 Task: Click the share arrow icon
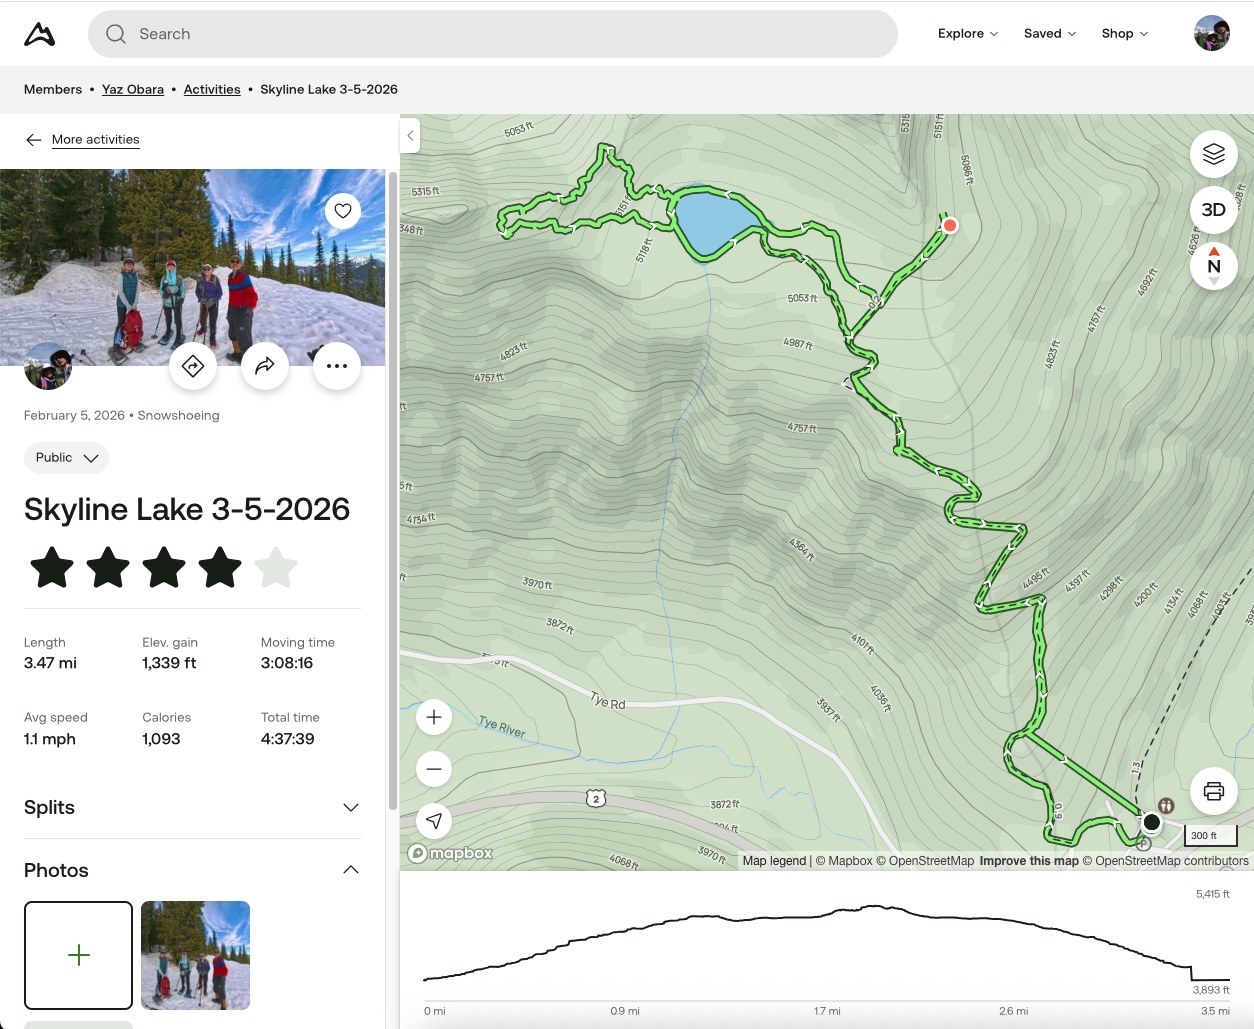265,366
